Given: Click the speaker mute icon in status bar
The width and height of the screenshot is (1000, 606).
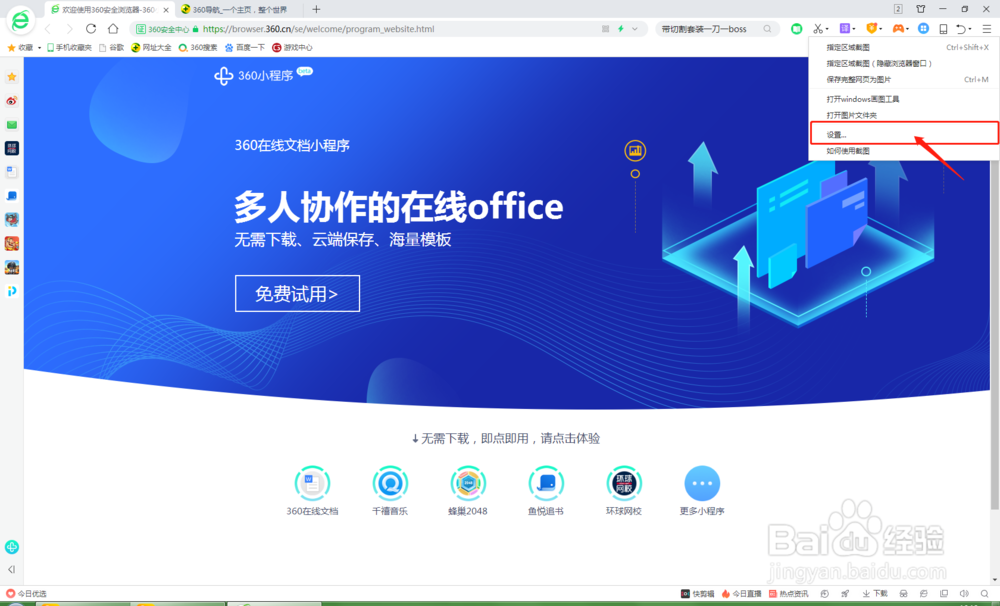Looking at the screenshot, I should [964, 594].
